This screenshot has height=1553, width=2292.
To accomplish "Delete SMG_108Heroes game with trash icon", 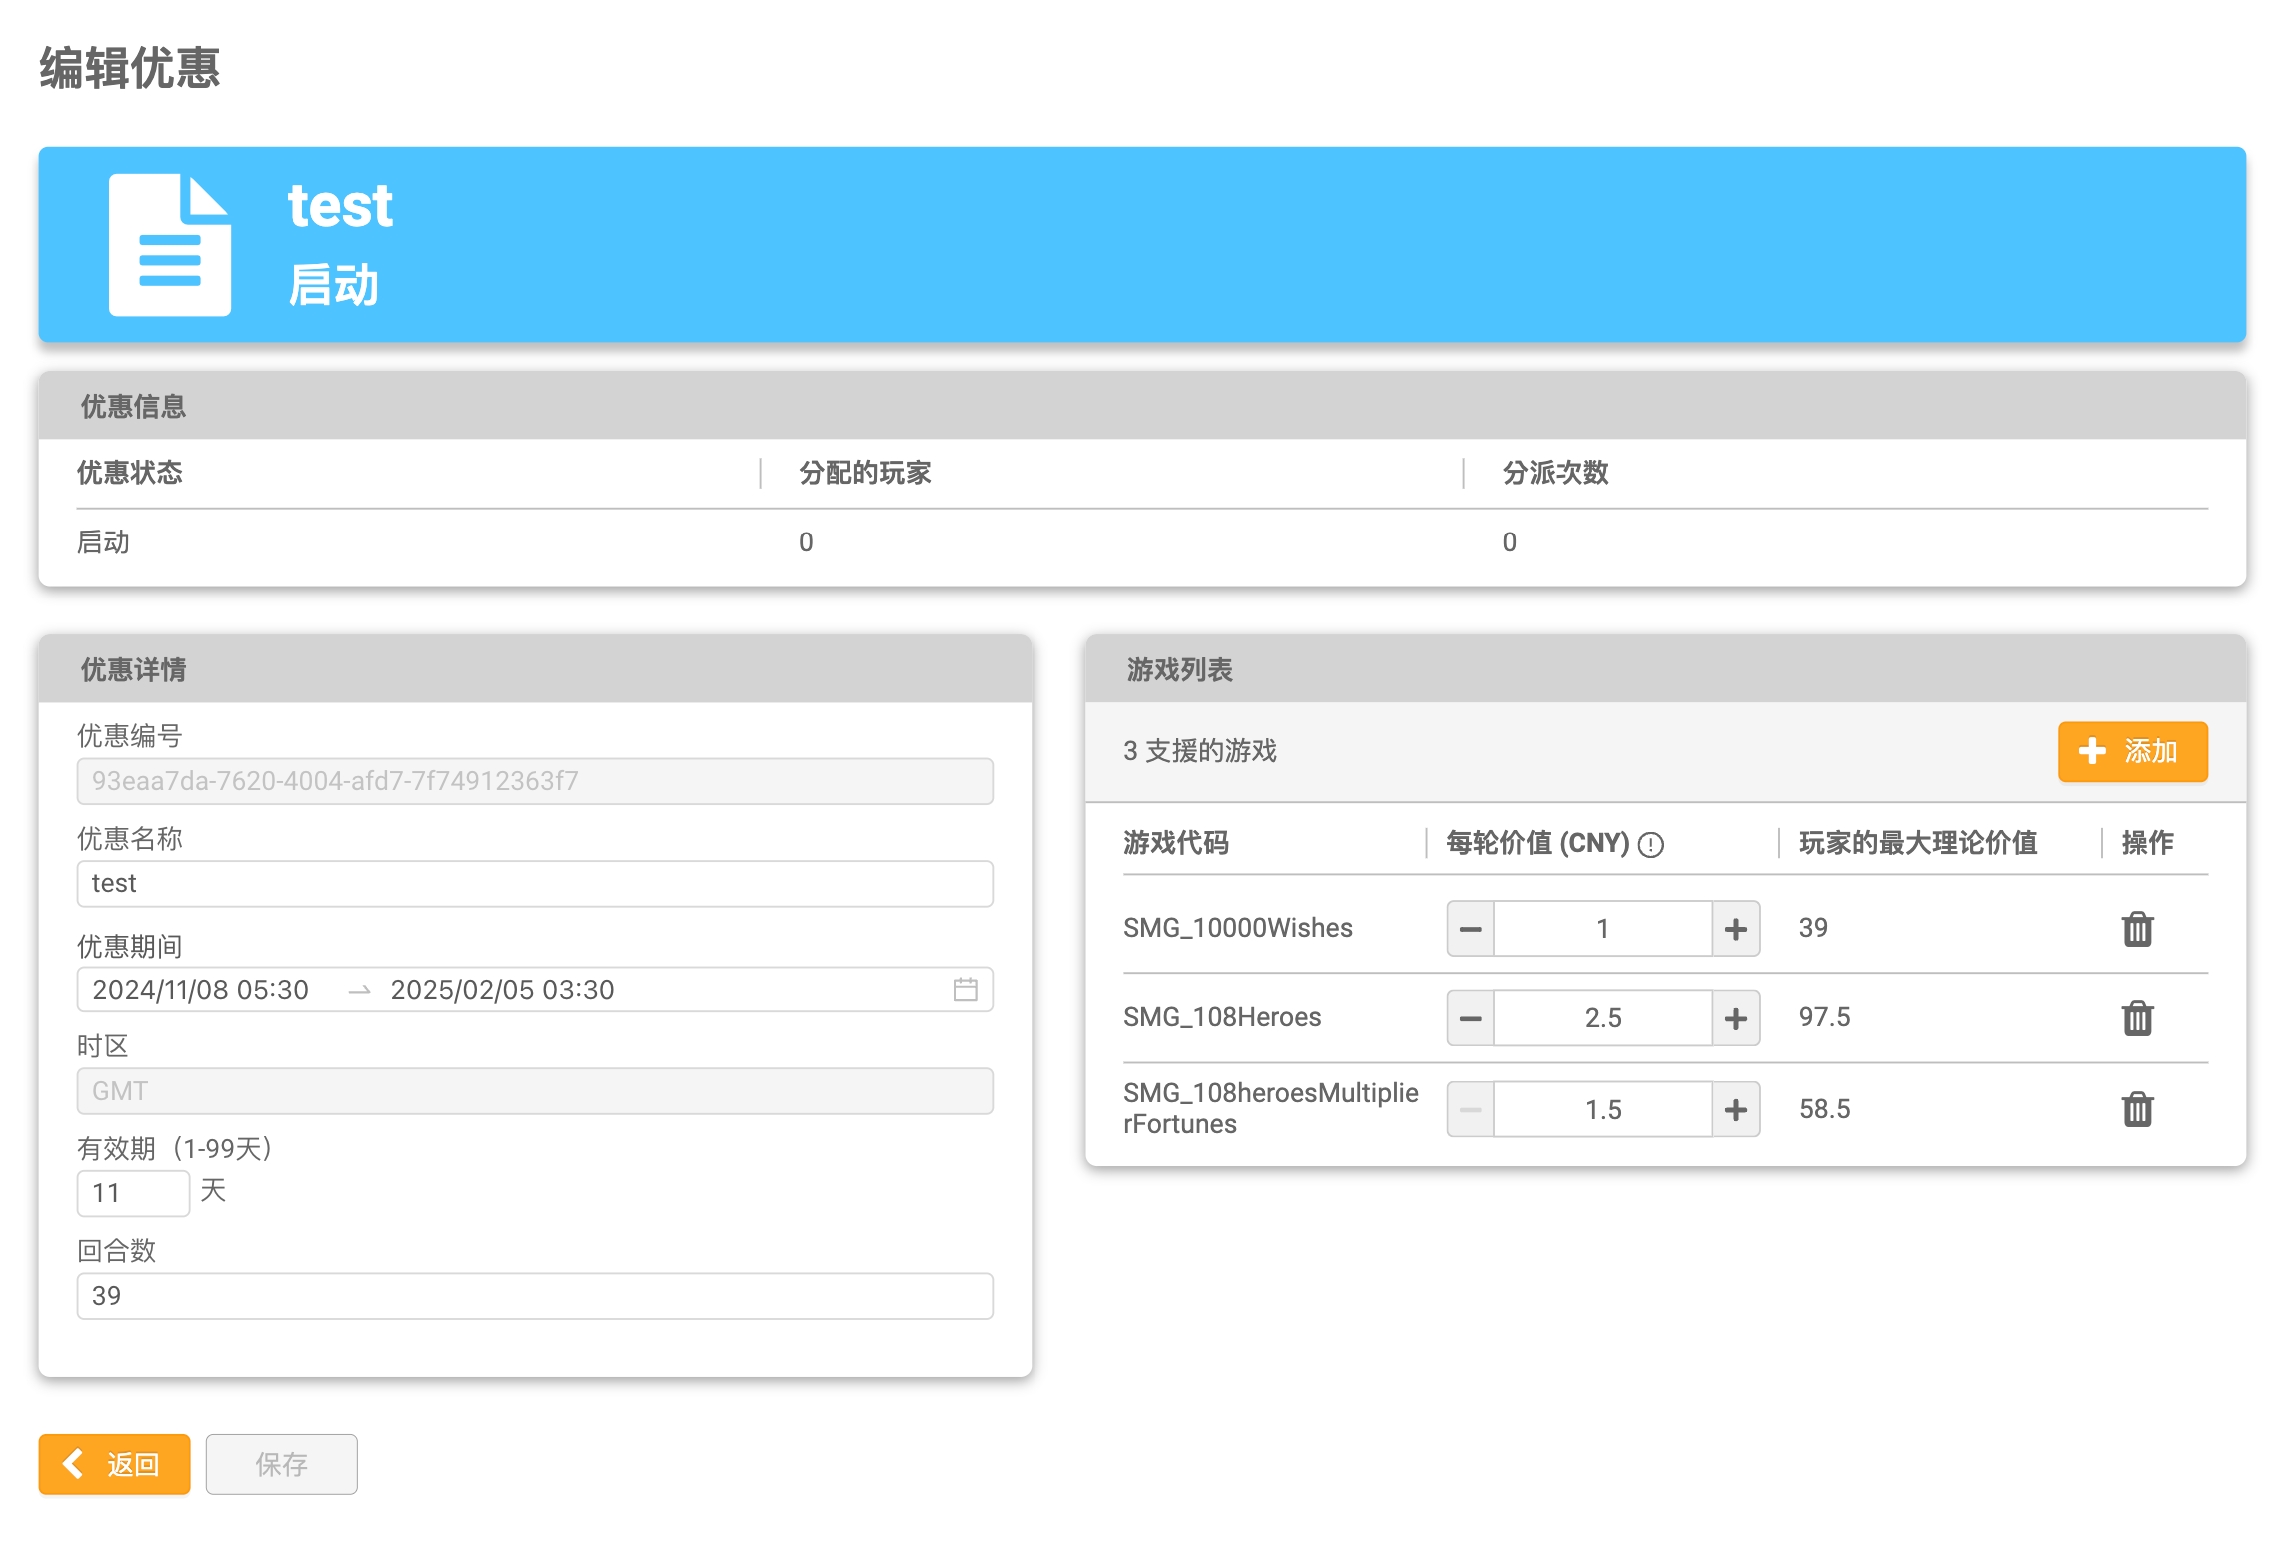I will (x=2136, y=1018).
